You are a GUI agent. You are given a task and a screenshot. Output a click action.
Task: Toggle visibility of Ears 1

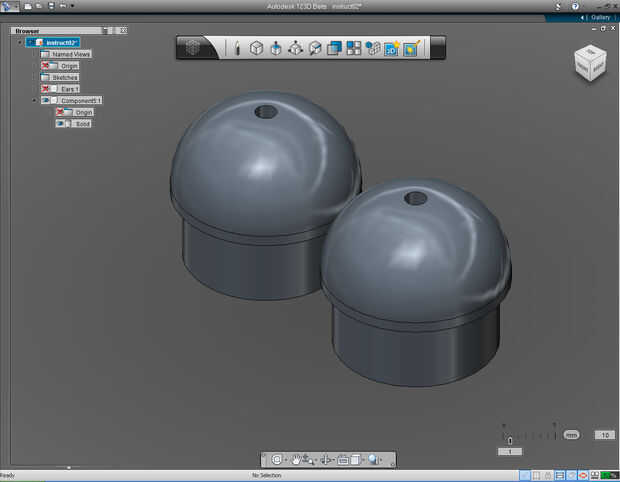click(x=45, y=89)
